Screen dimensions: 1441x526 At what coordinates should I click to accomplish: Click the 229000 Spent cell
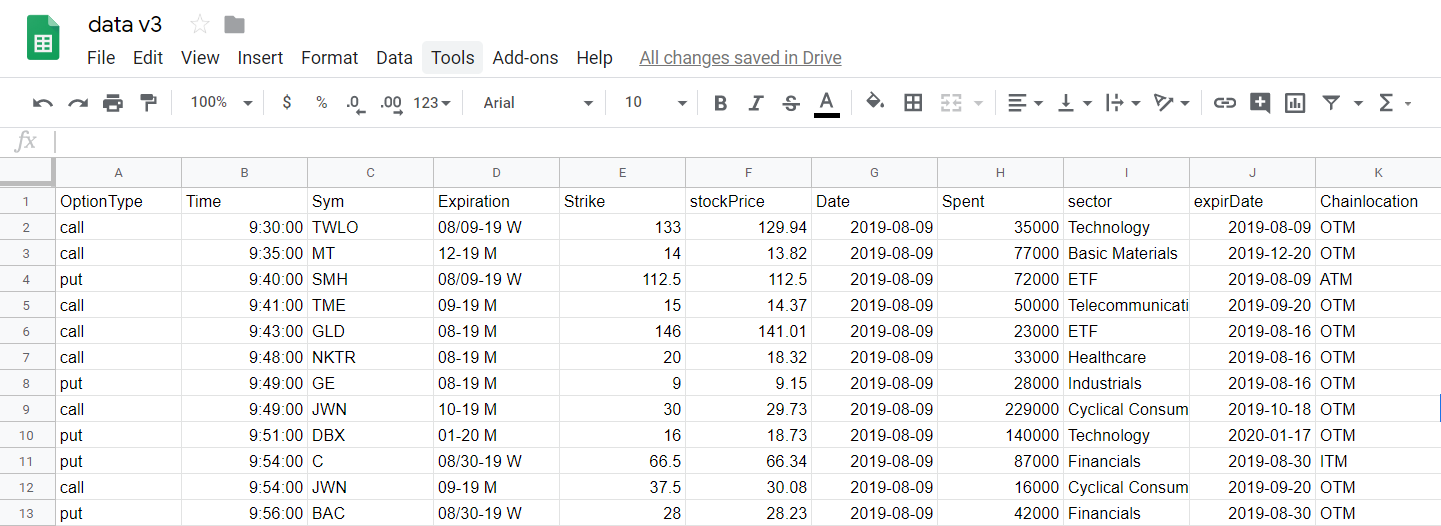[1001, 409]
